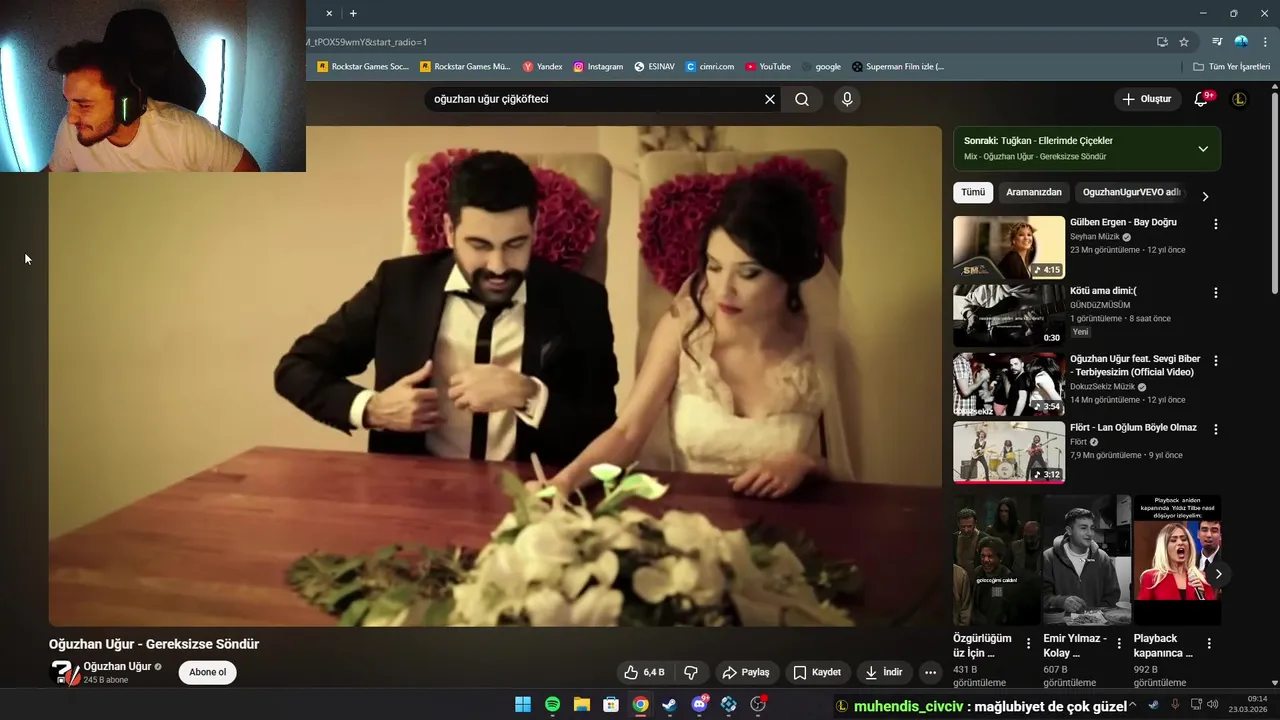Open File Explorer from taskbar
This screenshot has height=720, width=1280.
pos(581,704)
